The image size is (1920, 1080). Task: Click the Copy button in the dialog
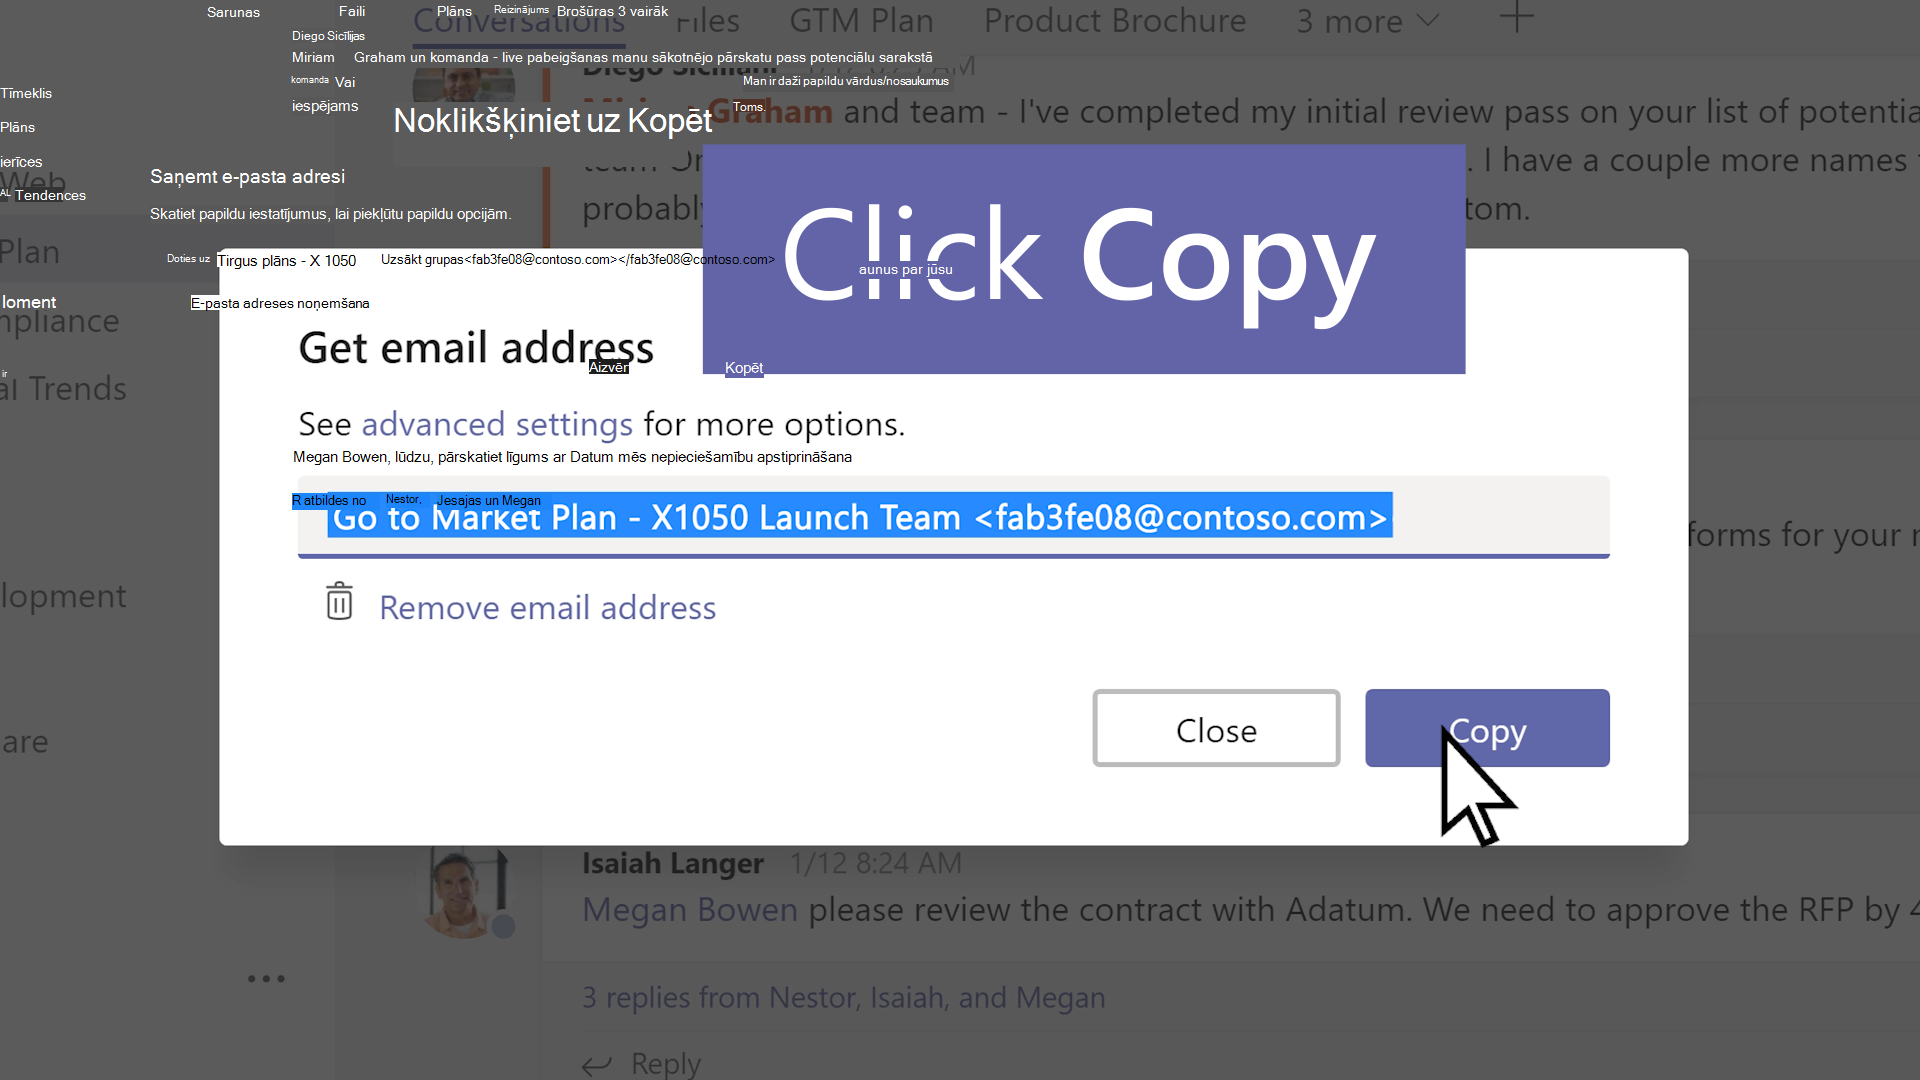1487,728
